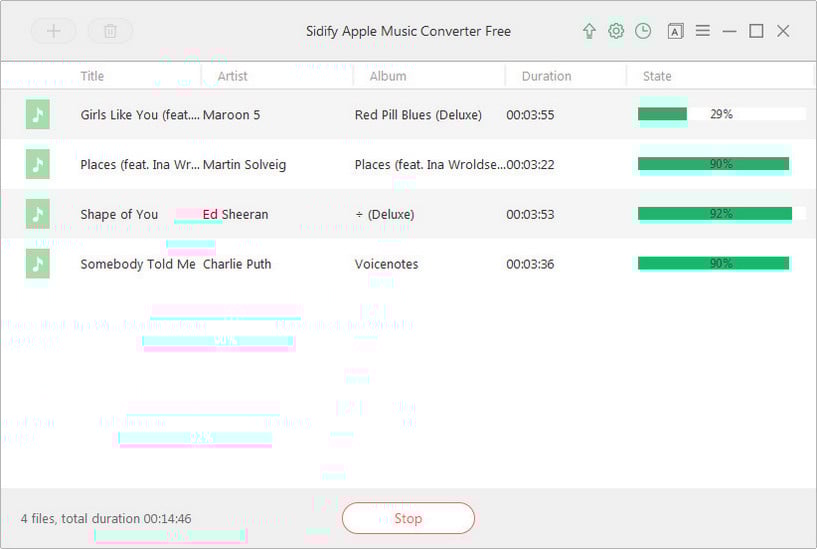Click artist 'Charlie Puth'
This screenshot has height=549, width=817.
[237, 264]
